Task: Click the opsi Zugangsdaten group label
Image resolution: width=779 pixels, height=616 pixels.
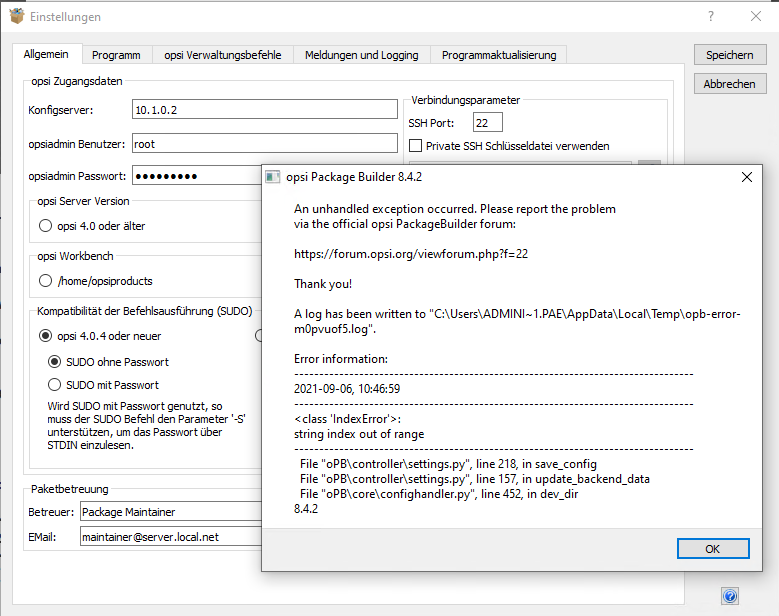Action: click(77, 81)
